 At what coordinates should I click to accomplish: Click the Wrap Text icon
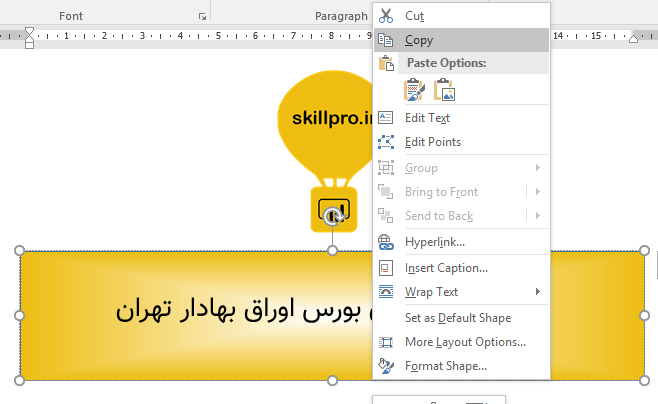(386, 292)
